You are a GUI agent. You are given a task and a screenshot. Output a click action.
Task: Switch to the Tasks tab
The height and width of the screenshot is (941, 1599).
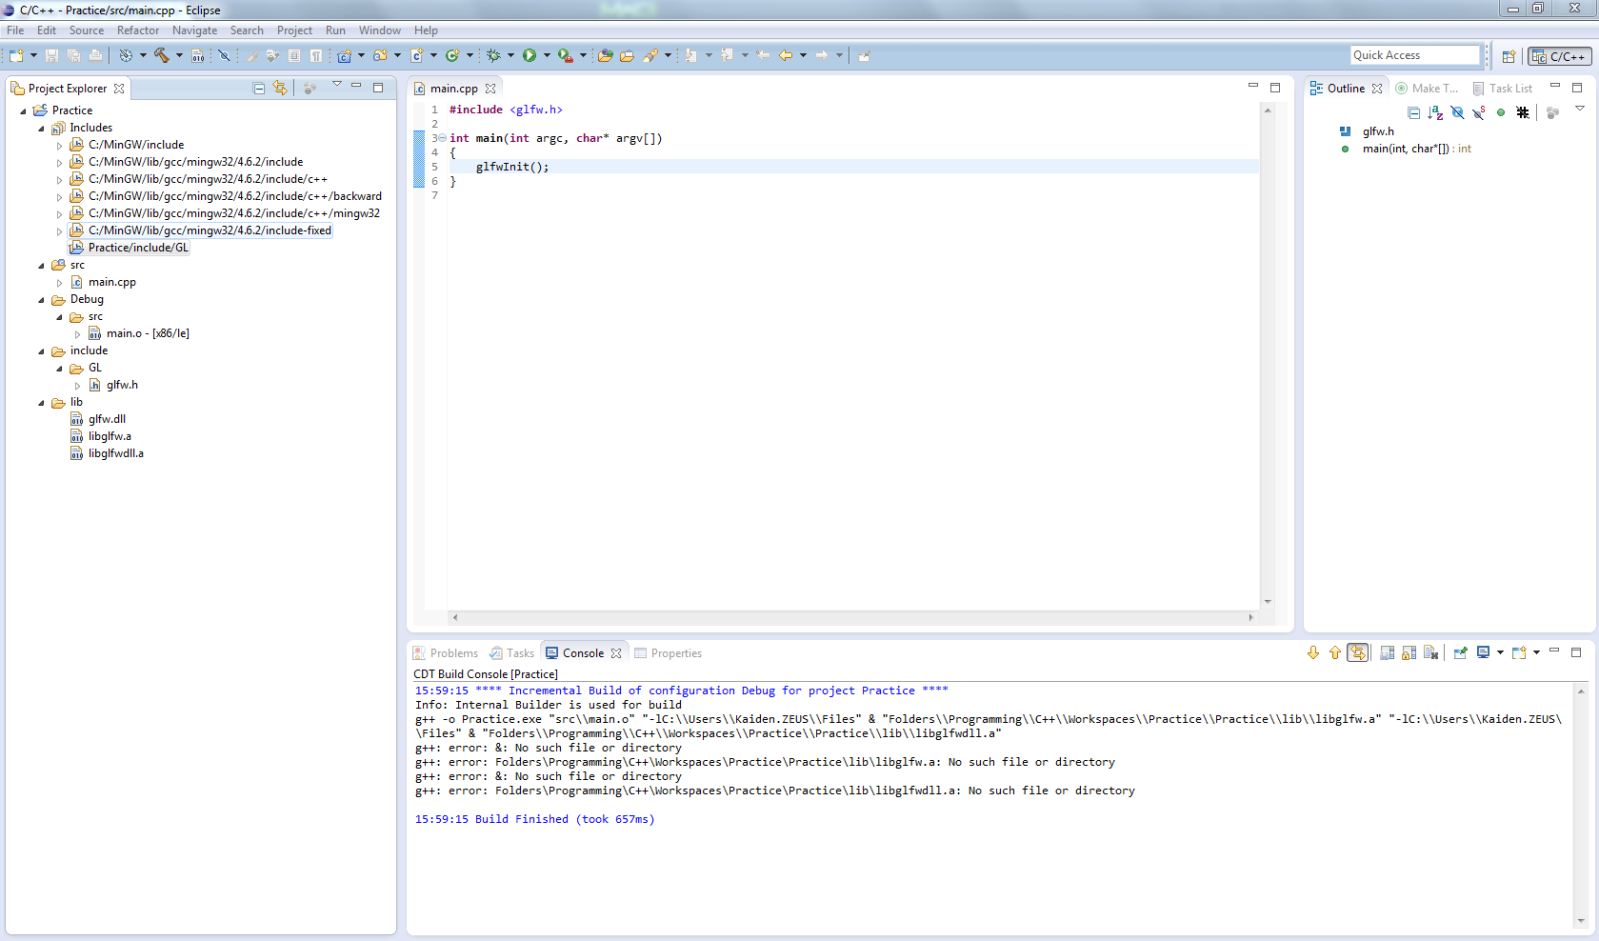click(x=512, y=653)
